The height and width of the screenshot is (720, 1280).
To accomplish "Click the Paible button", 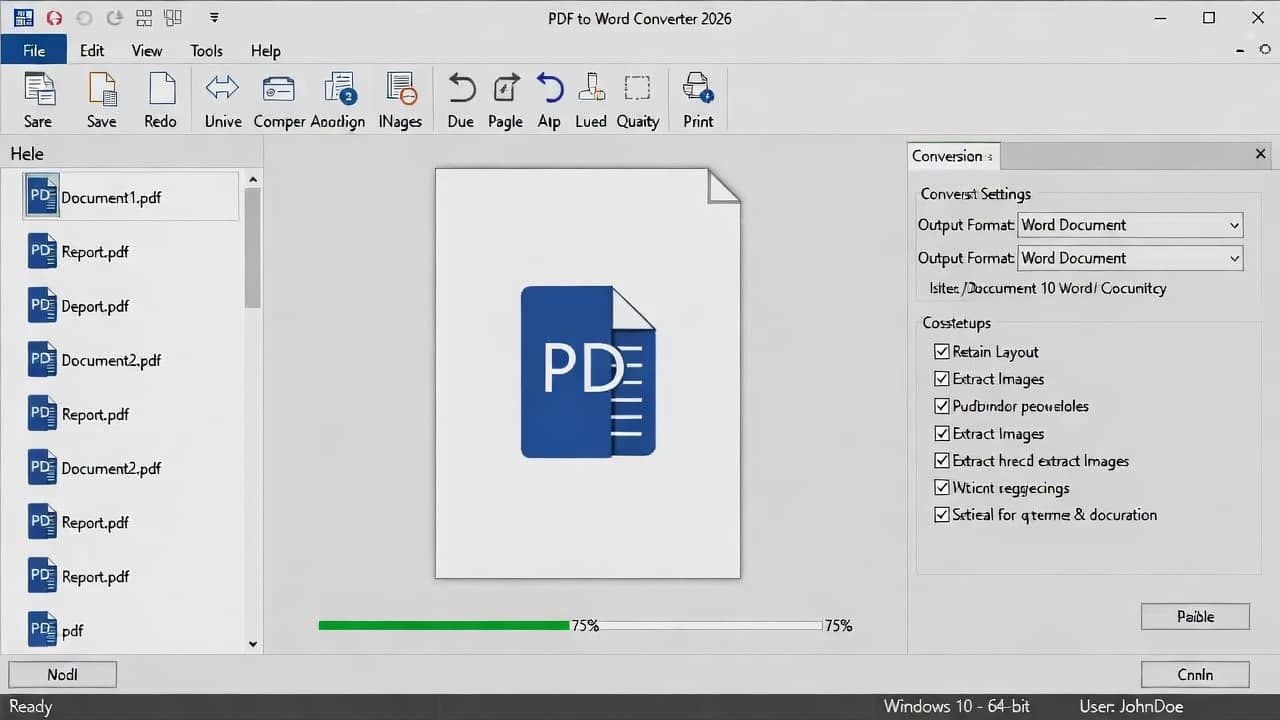I will click(x=1195, y=616).
